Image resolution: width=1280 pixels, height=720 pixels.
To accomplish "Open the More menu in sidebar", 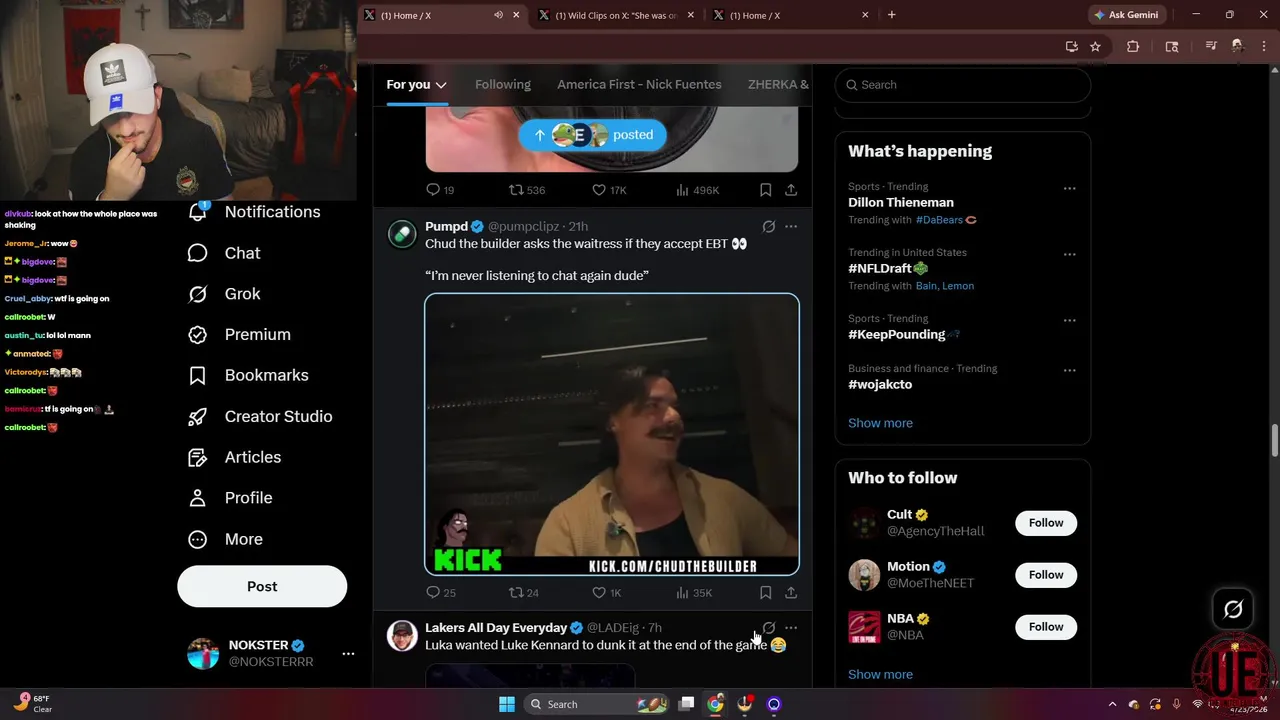I will coord(225,539).
